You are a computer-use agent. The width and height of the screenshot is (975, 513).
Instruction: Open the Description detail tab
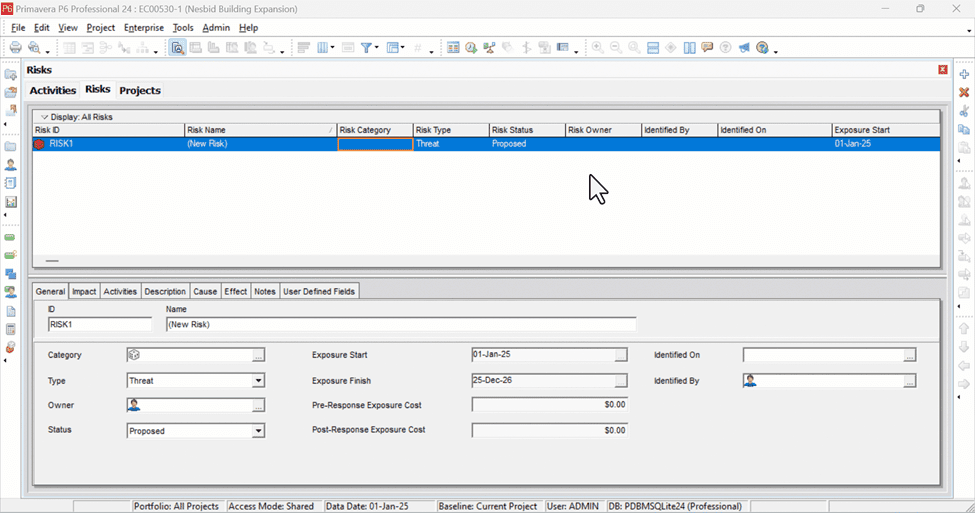coord(165,291)
